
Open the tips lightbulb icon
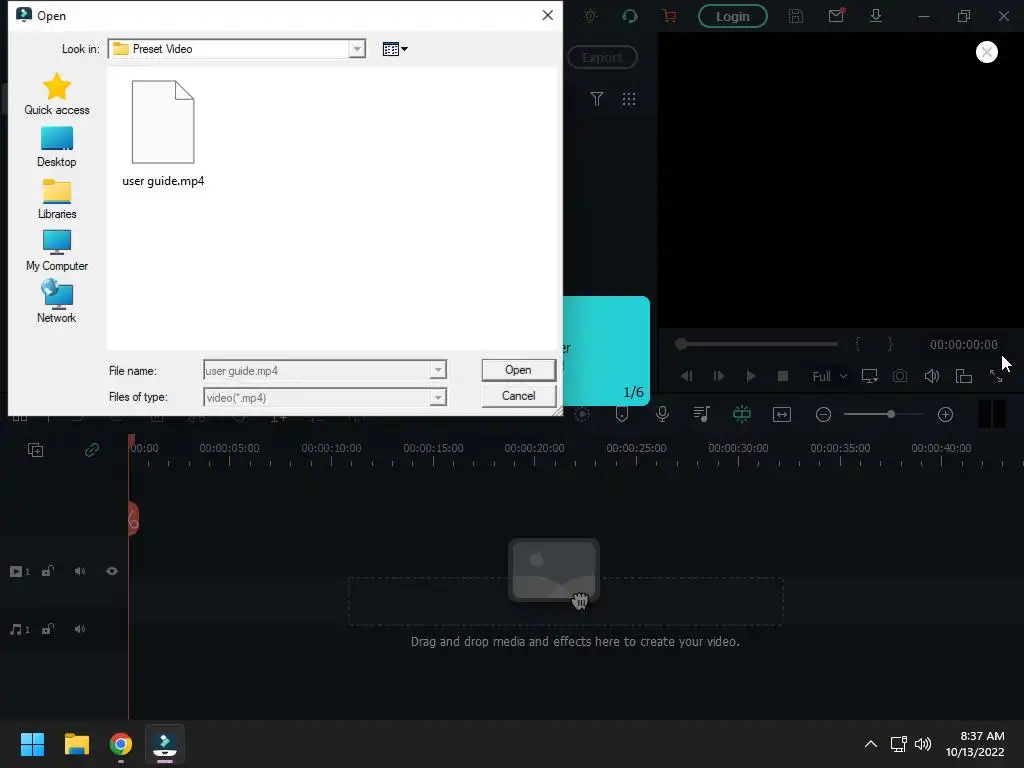coord(590,16)
